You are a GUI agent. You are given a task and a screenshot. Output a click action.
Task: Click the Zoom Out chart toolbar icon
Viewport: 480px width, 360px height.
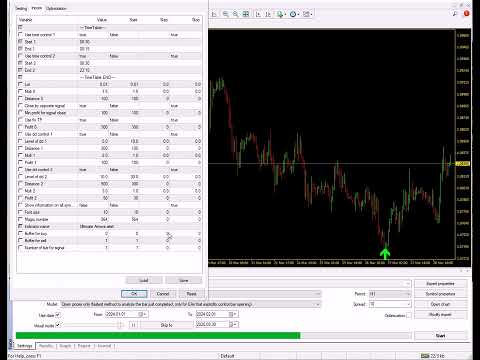(236, 14)
